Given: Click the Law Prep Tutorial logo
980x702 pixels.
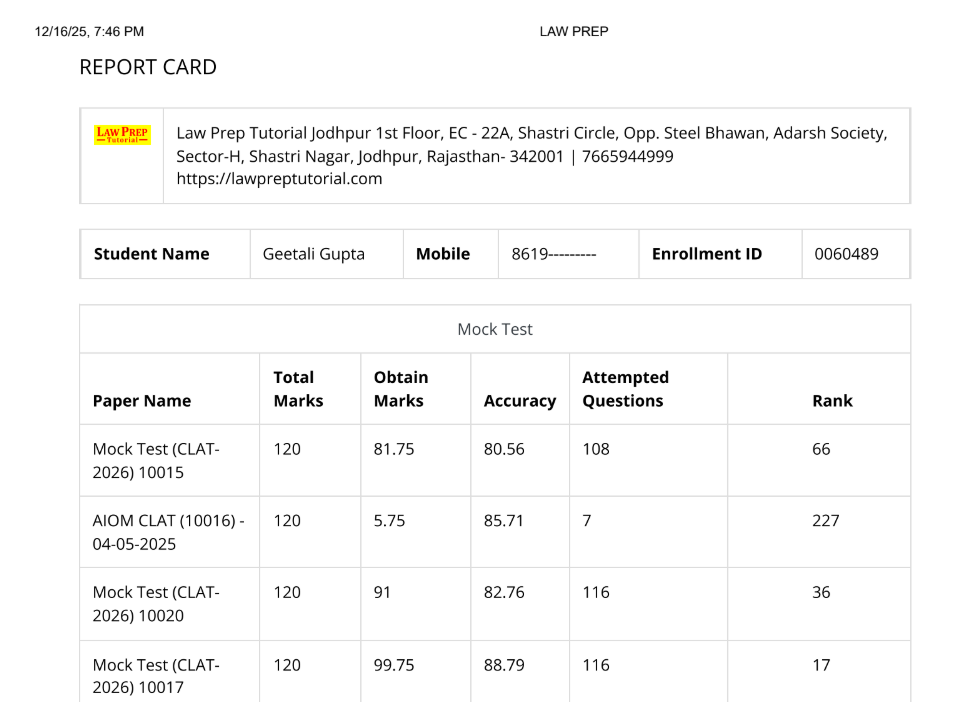Looking at the screenshot, I should point(121,135).
